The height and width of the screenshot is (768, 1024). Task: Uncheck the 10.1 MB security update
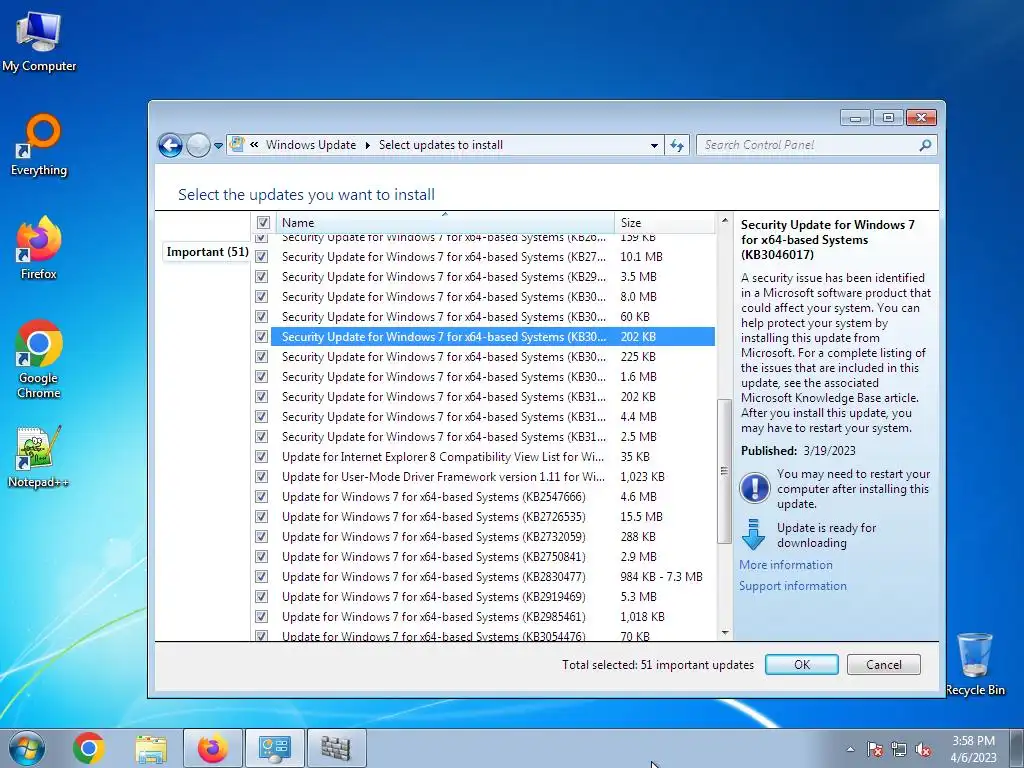[261, 257]
